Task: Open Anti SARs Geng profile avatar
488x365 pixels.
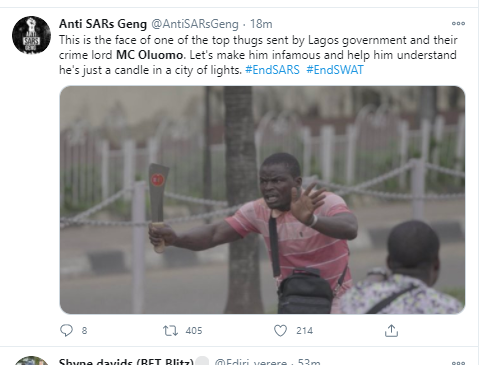Action: [x=31, y=35]
